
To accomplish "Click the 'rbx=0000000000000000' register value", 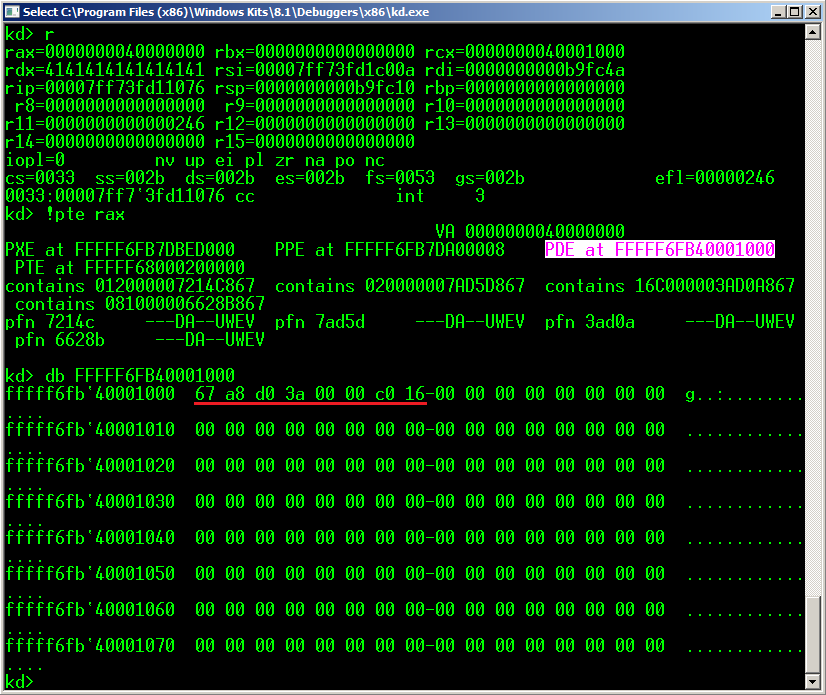I will [x=314, y=52].
